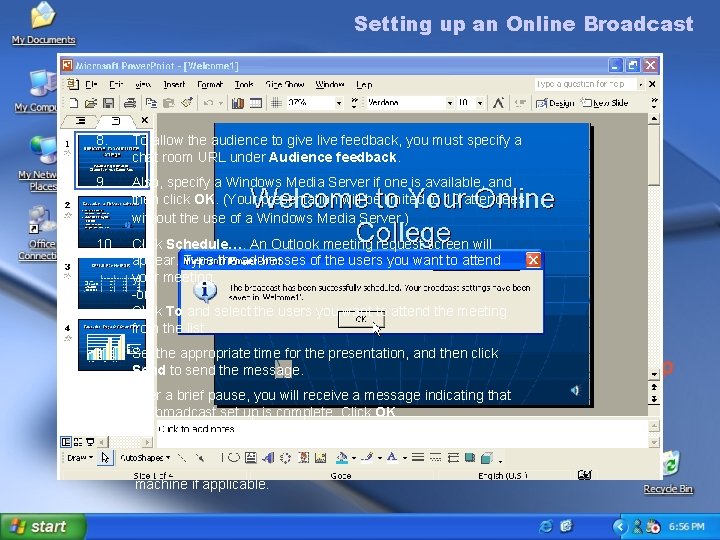The image size is (720, 540).
Task: Select the Oval drawing tool
Action: [x=234, y=458]
